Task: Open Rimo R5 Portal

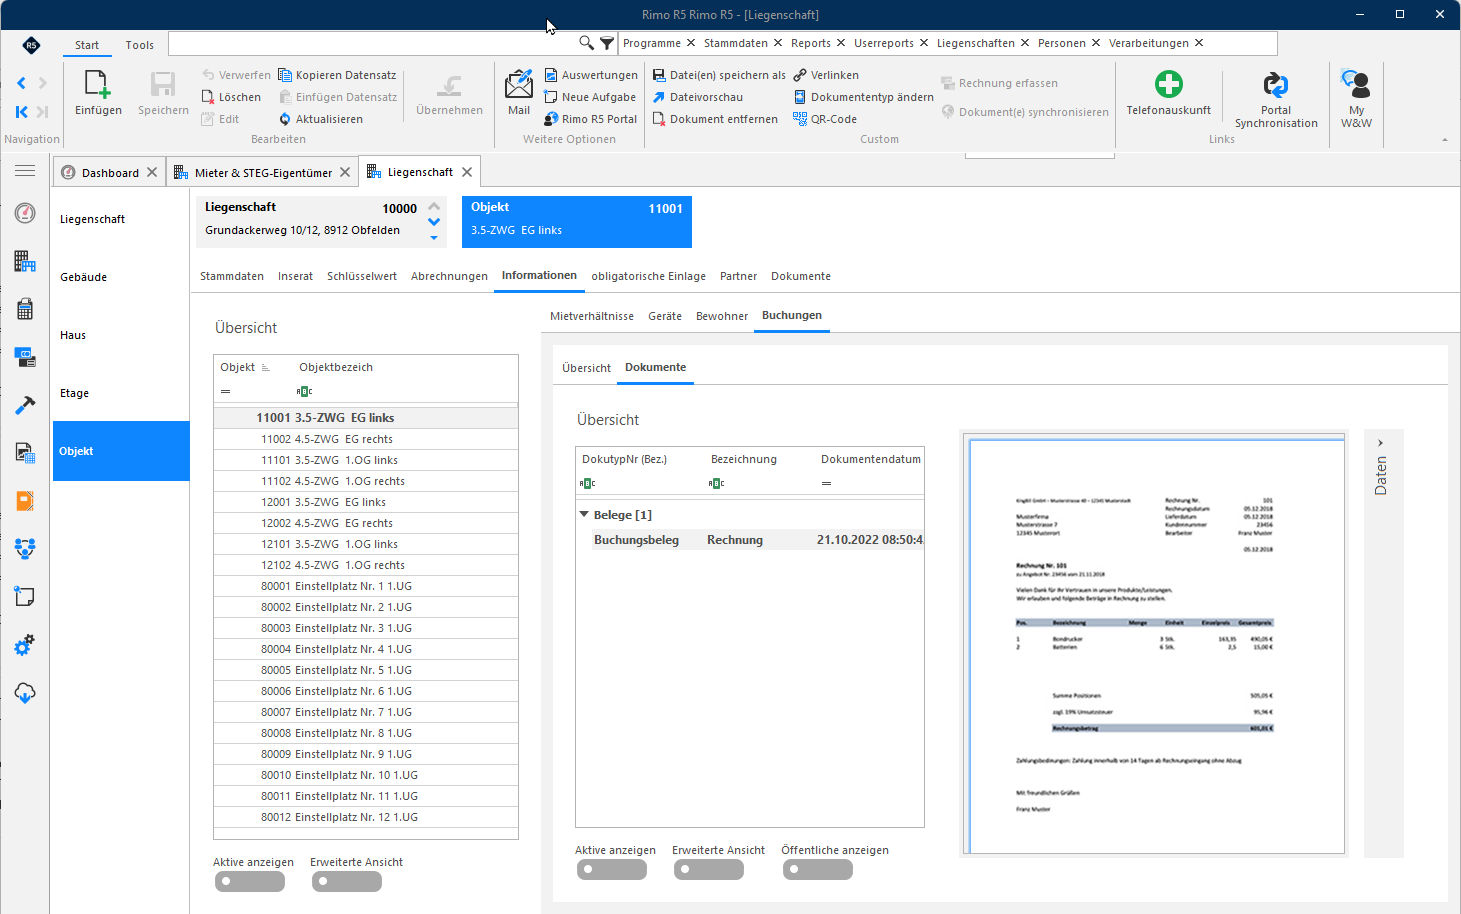Action: pyautogui.click(x=590, y=119)
